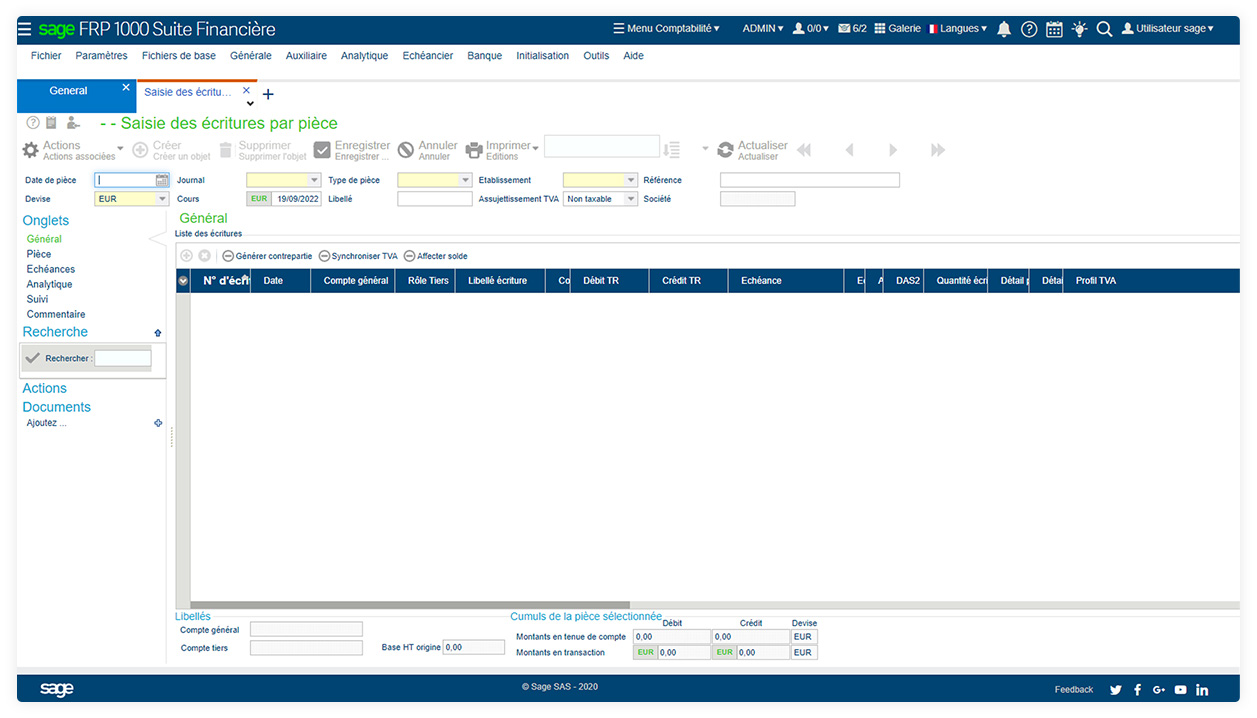Image resolution: width=1257 pixels, height=718 pixels.
Task: Select the Echéances onglet
Action: (x=51, y=269)
